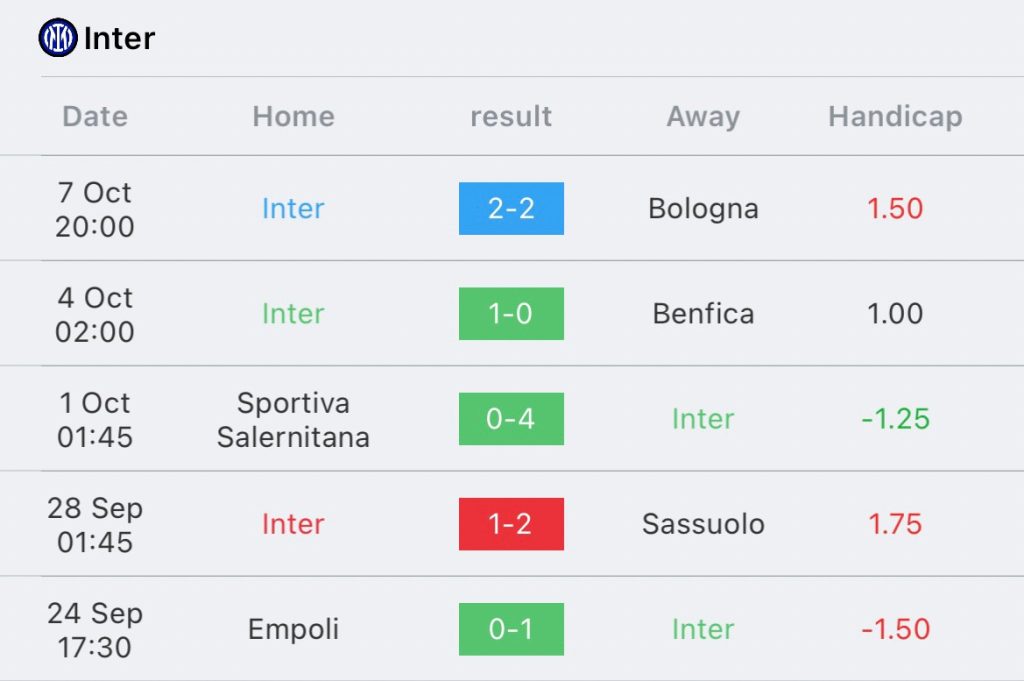
Task: Open the 0-1 result at Empoli
Action: coord(511,629)
